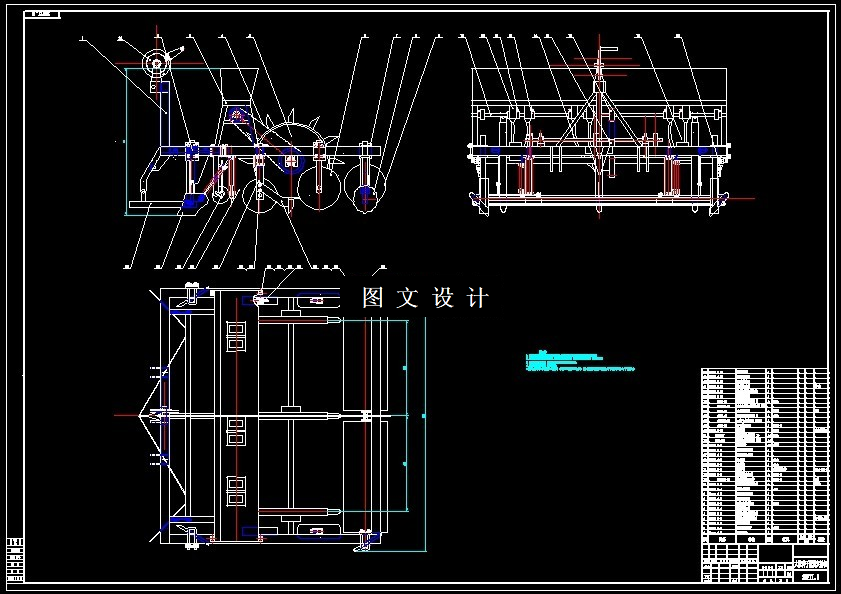Select the triangular hitch frame in the plan view
This screenshot has width=841, height=594.
[163, 416]
